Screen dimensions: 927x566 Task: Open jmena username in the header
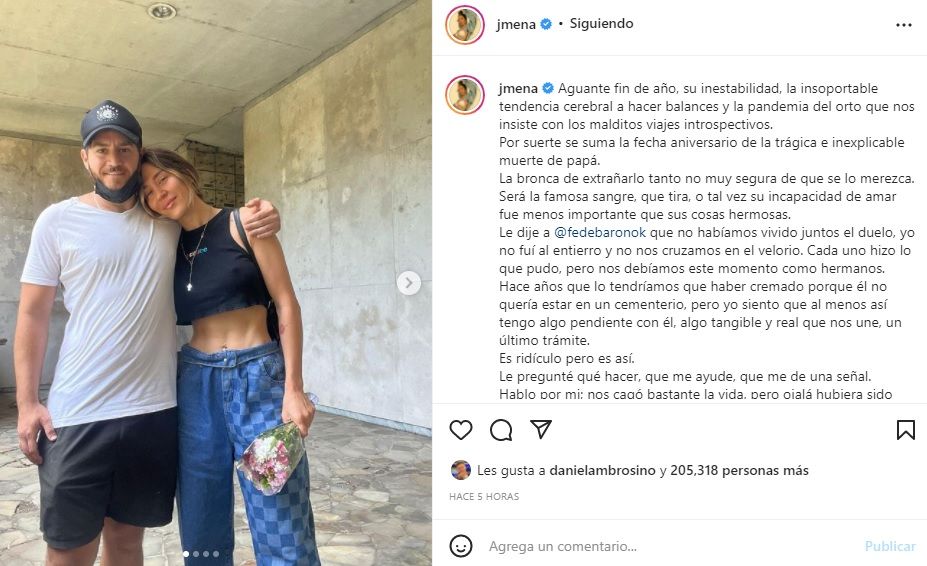pyautogui.click(x=516, y=24)
